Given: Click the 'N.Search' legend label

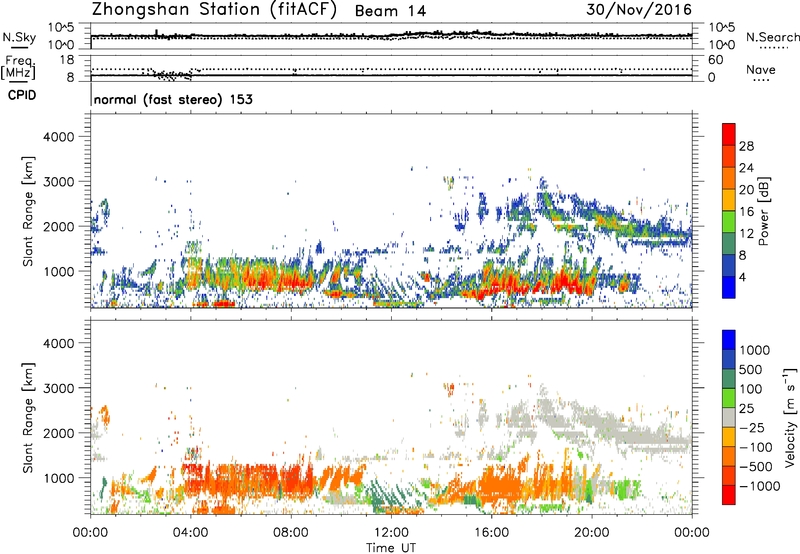Looking at the screenshot, I should tap(772, 37).
